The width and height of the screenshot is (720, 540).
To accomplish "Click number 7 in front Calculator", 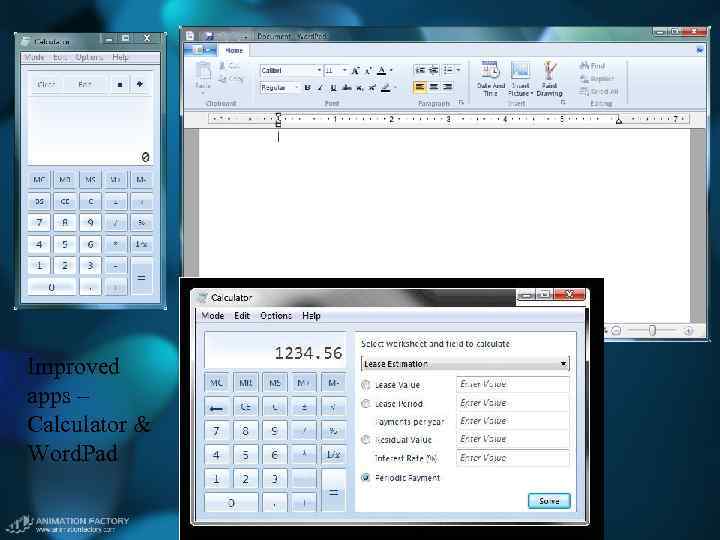I will point(216,431).
